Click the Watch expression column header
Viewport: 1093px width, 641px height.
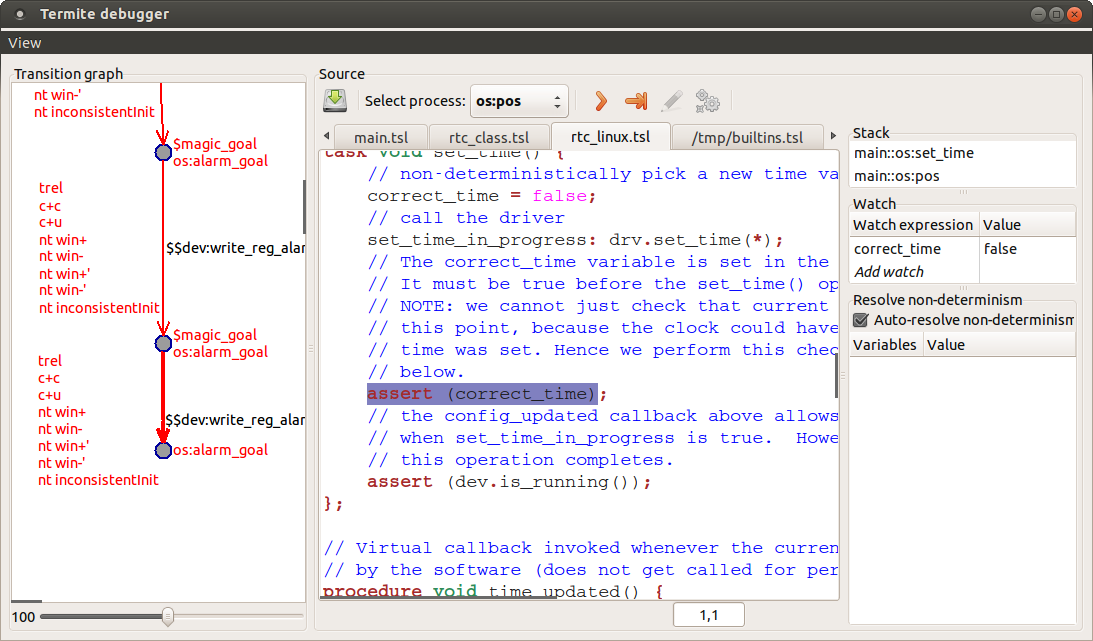coord(913,225)
